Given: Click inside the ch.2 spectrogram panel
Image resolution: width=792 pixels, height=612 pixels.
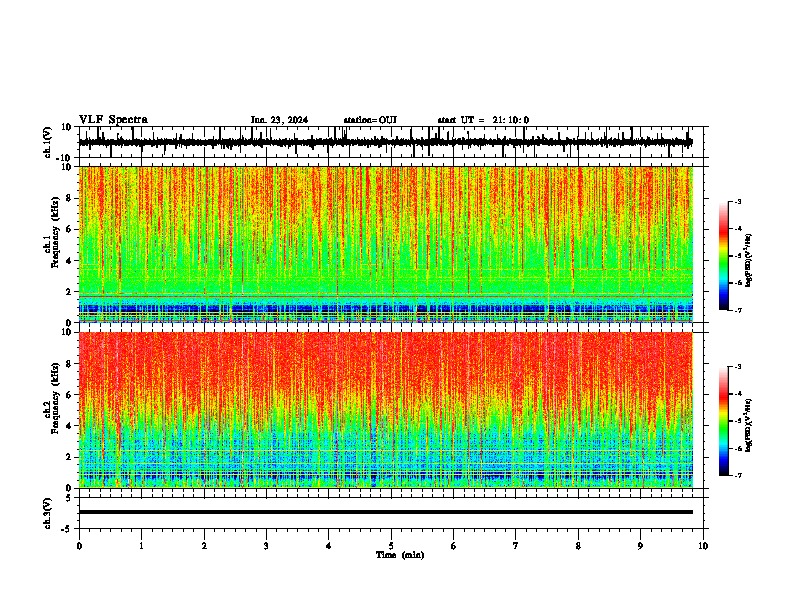Looking at the screenshot, I should click(385, 410).
